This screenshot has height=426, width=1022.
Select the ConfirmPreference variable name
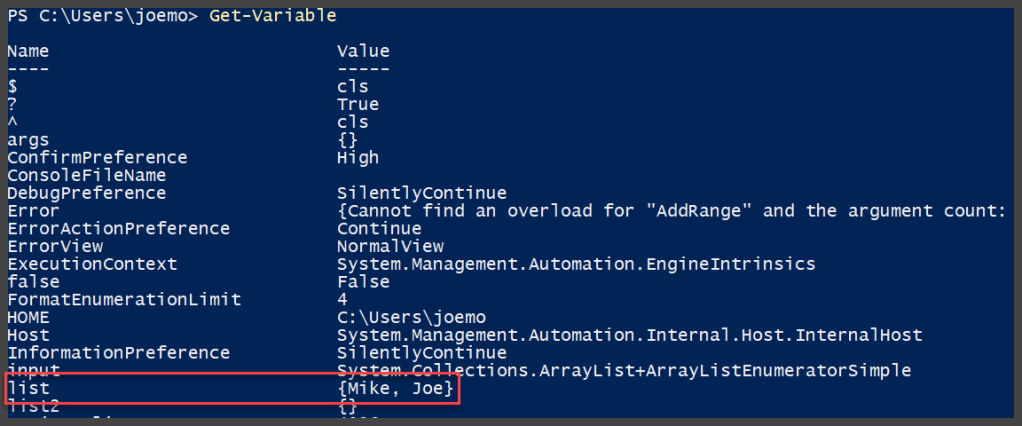click(97, 157)
